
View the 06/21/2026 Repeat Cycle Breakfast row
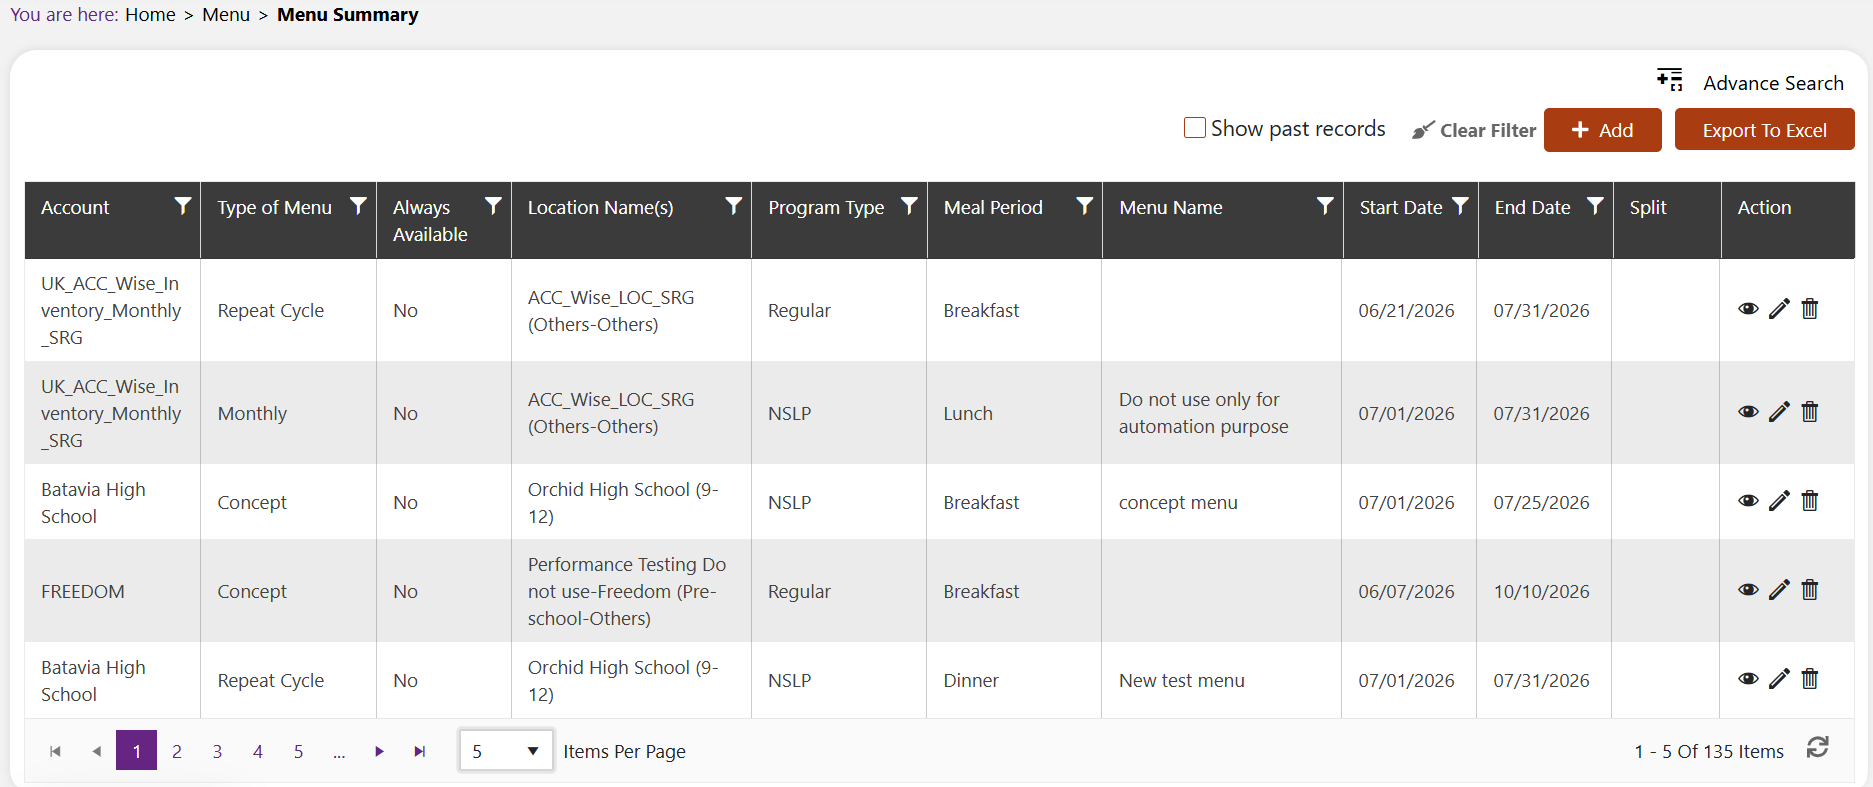tap(1748, 309)
